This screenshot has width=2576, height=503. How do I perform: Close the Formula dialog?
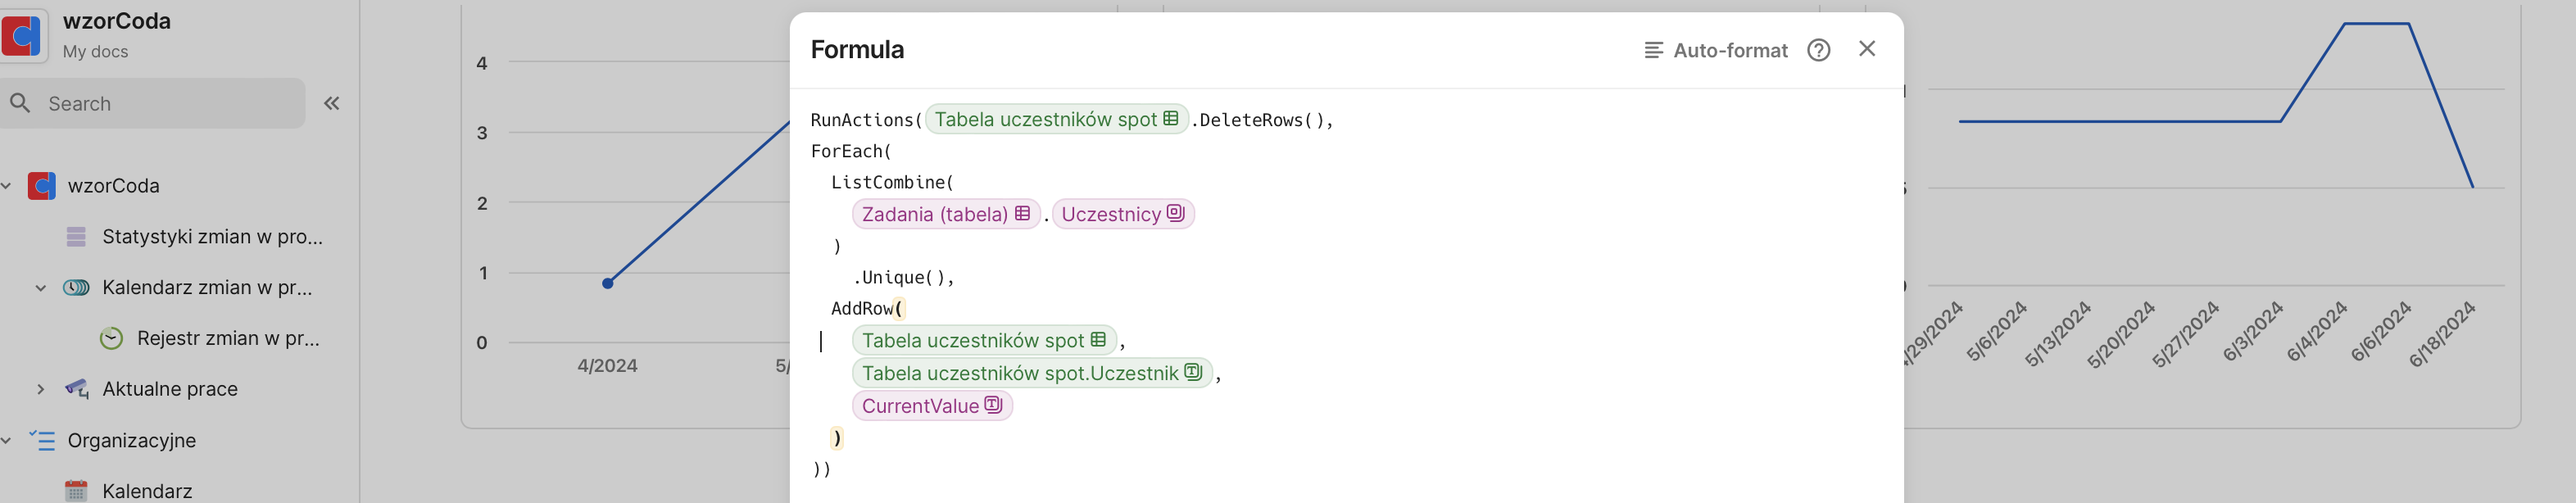[1866, 49]
